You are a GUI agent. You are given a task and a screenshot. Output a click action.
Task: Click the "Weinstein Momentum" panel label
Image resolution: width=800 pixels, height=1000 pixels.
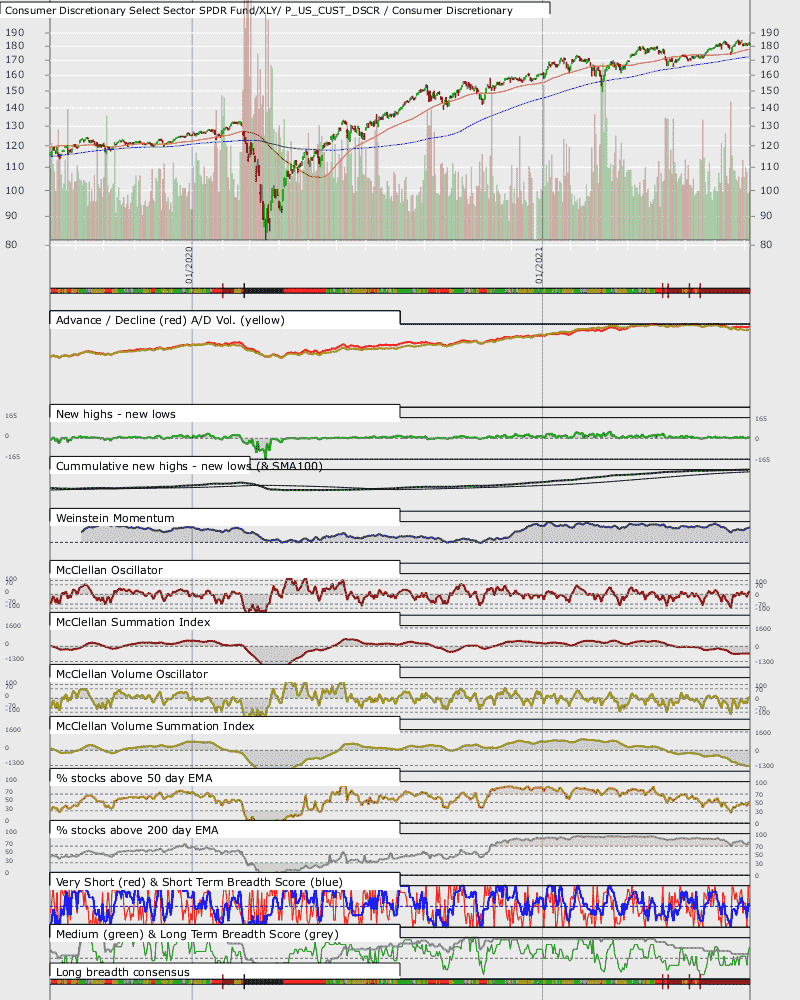[x=115, y=518]
